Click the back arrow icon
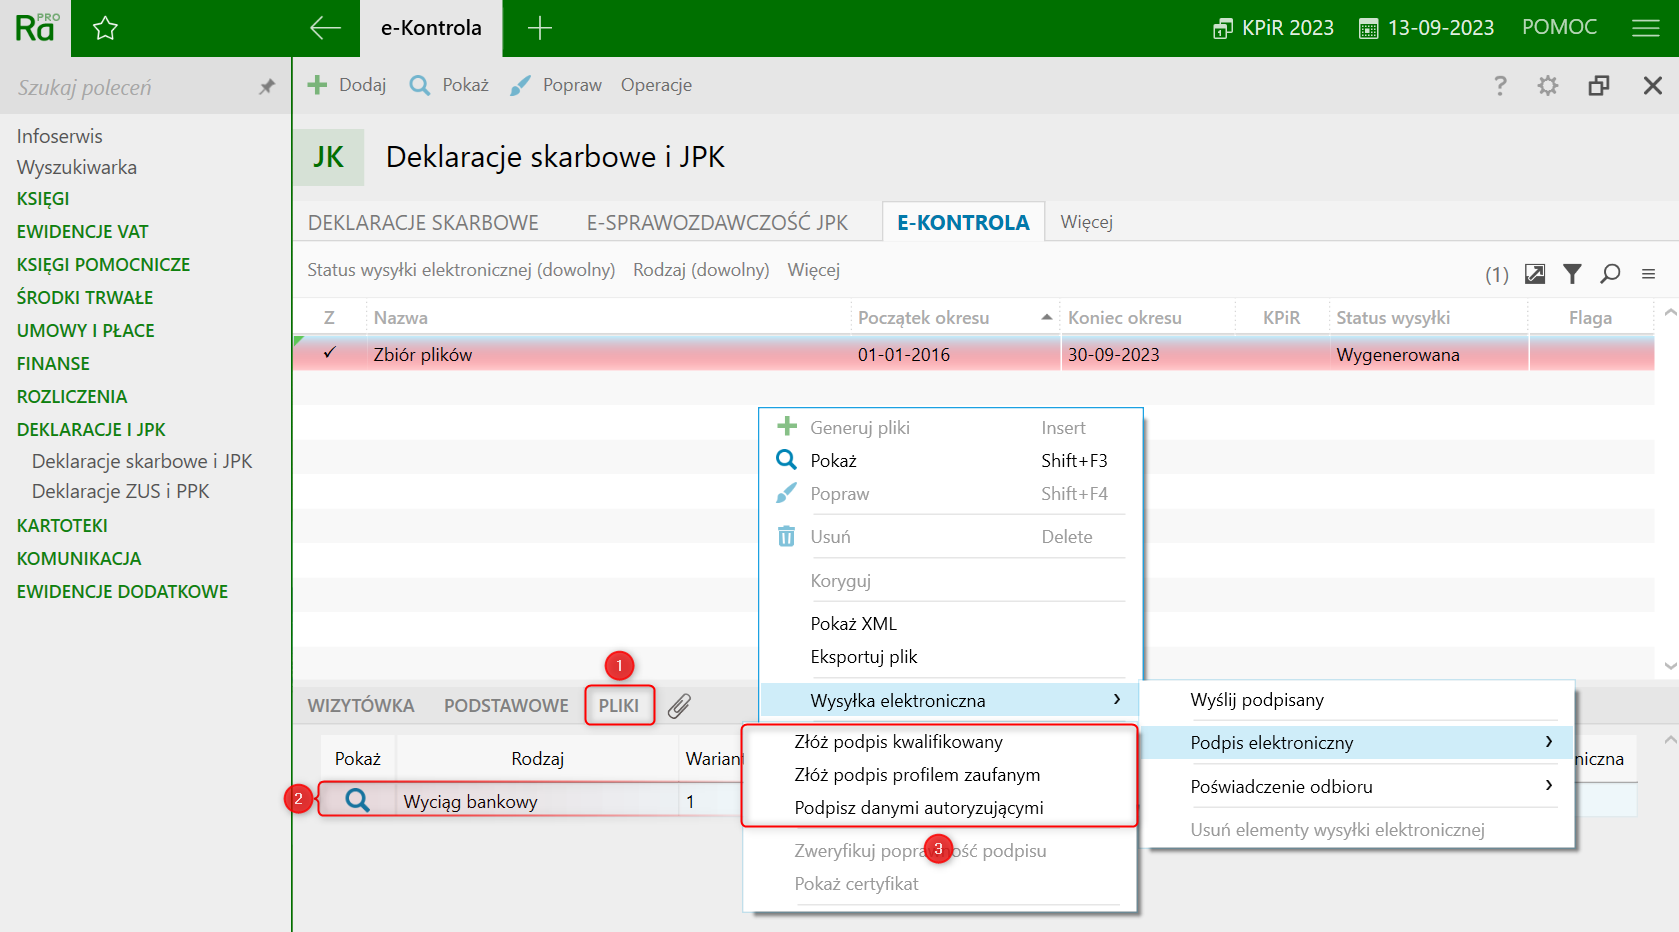The height and width of the screenshot is (932, 1679). [x=325, y=28]
